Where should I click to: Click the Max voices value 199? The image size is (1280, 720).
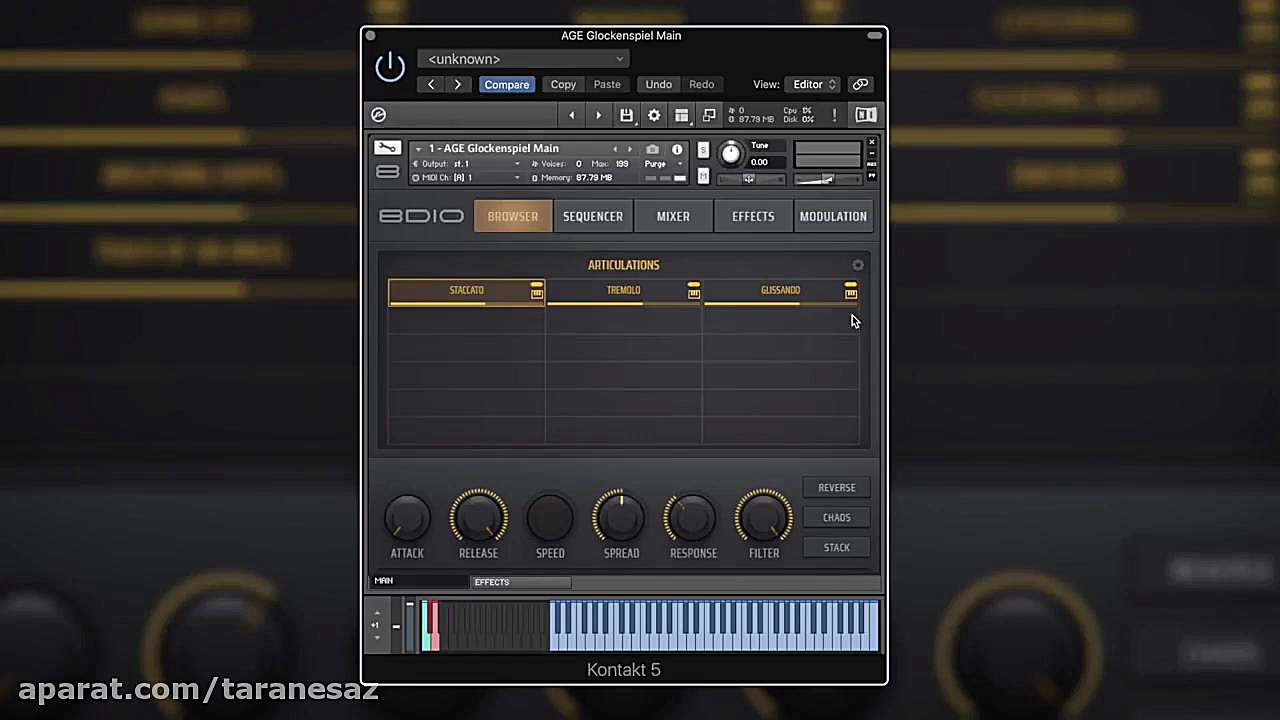click(622, 164)
